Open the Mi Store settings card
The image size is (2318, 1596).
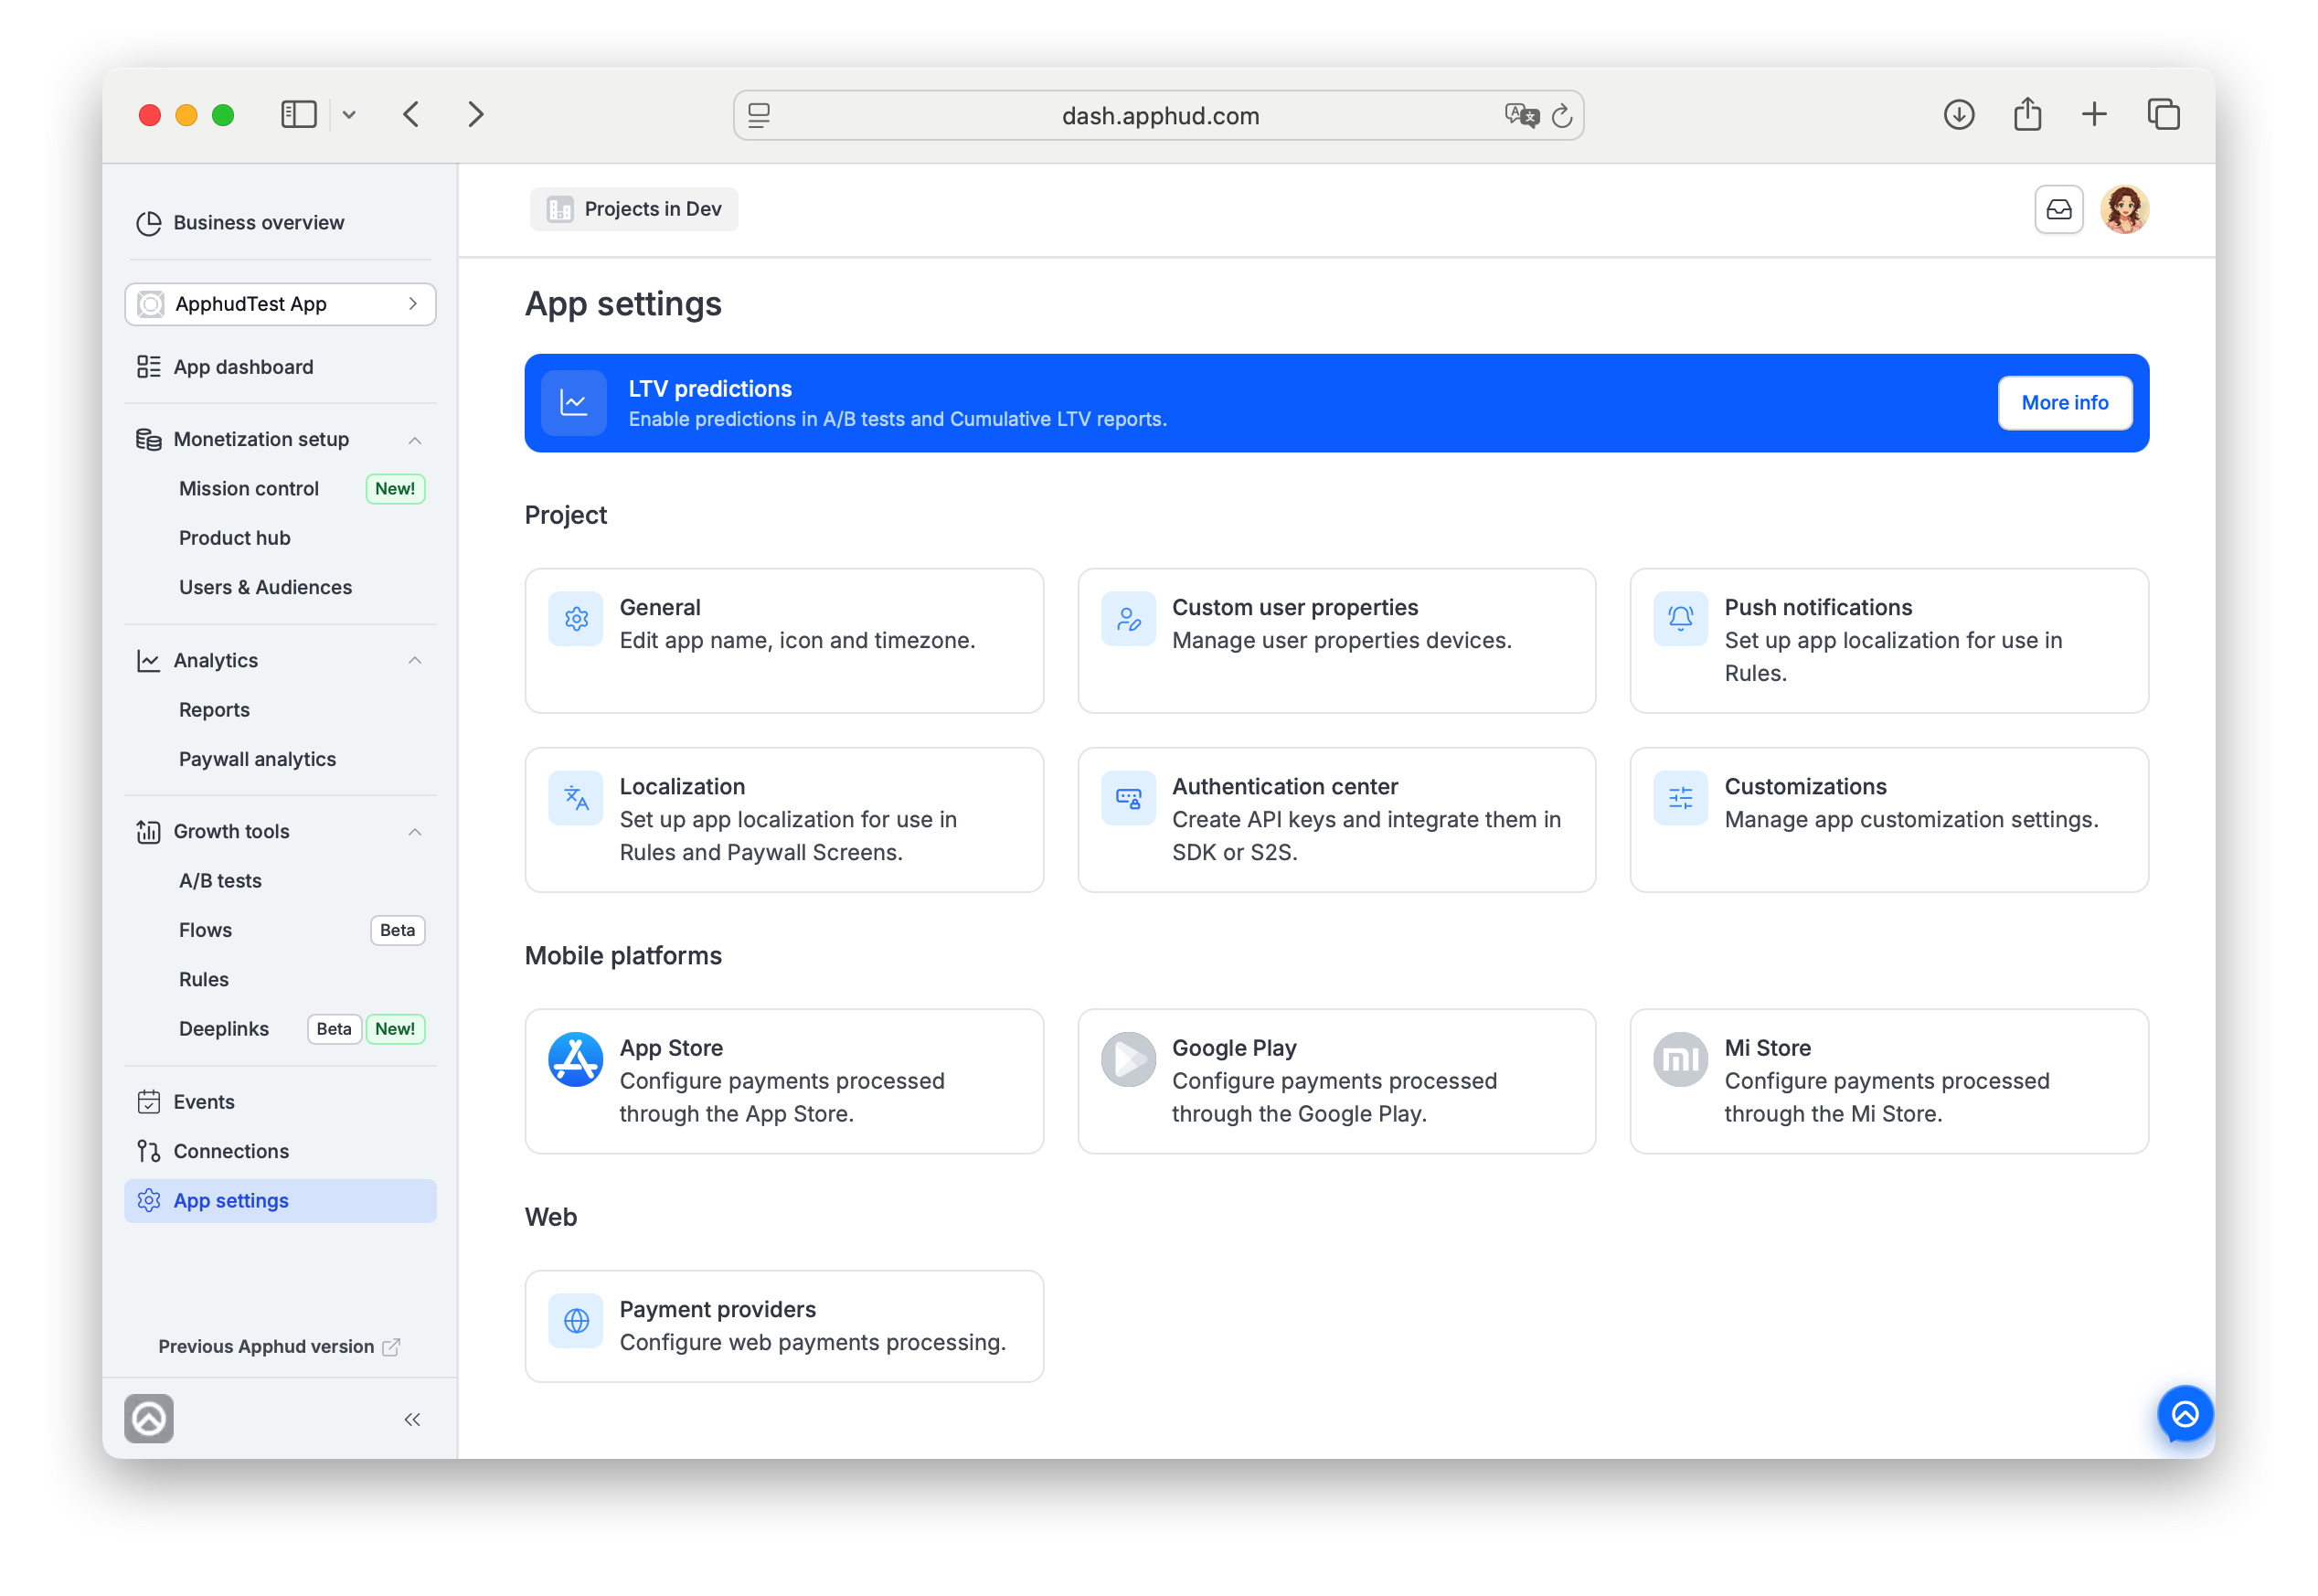1888,1080
